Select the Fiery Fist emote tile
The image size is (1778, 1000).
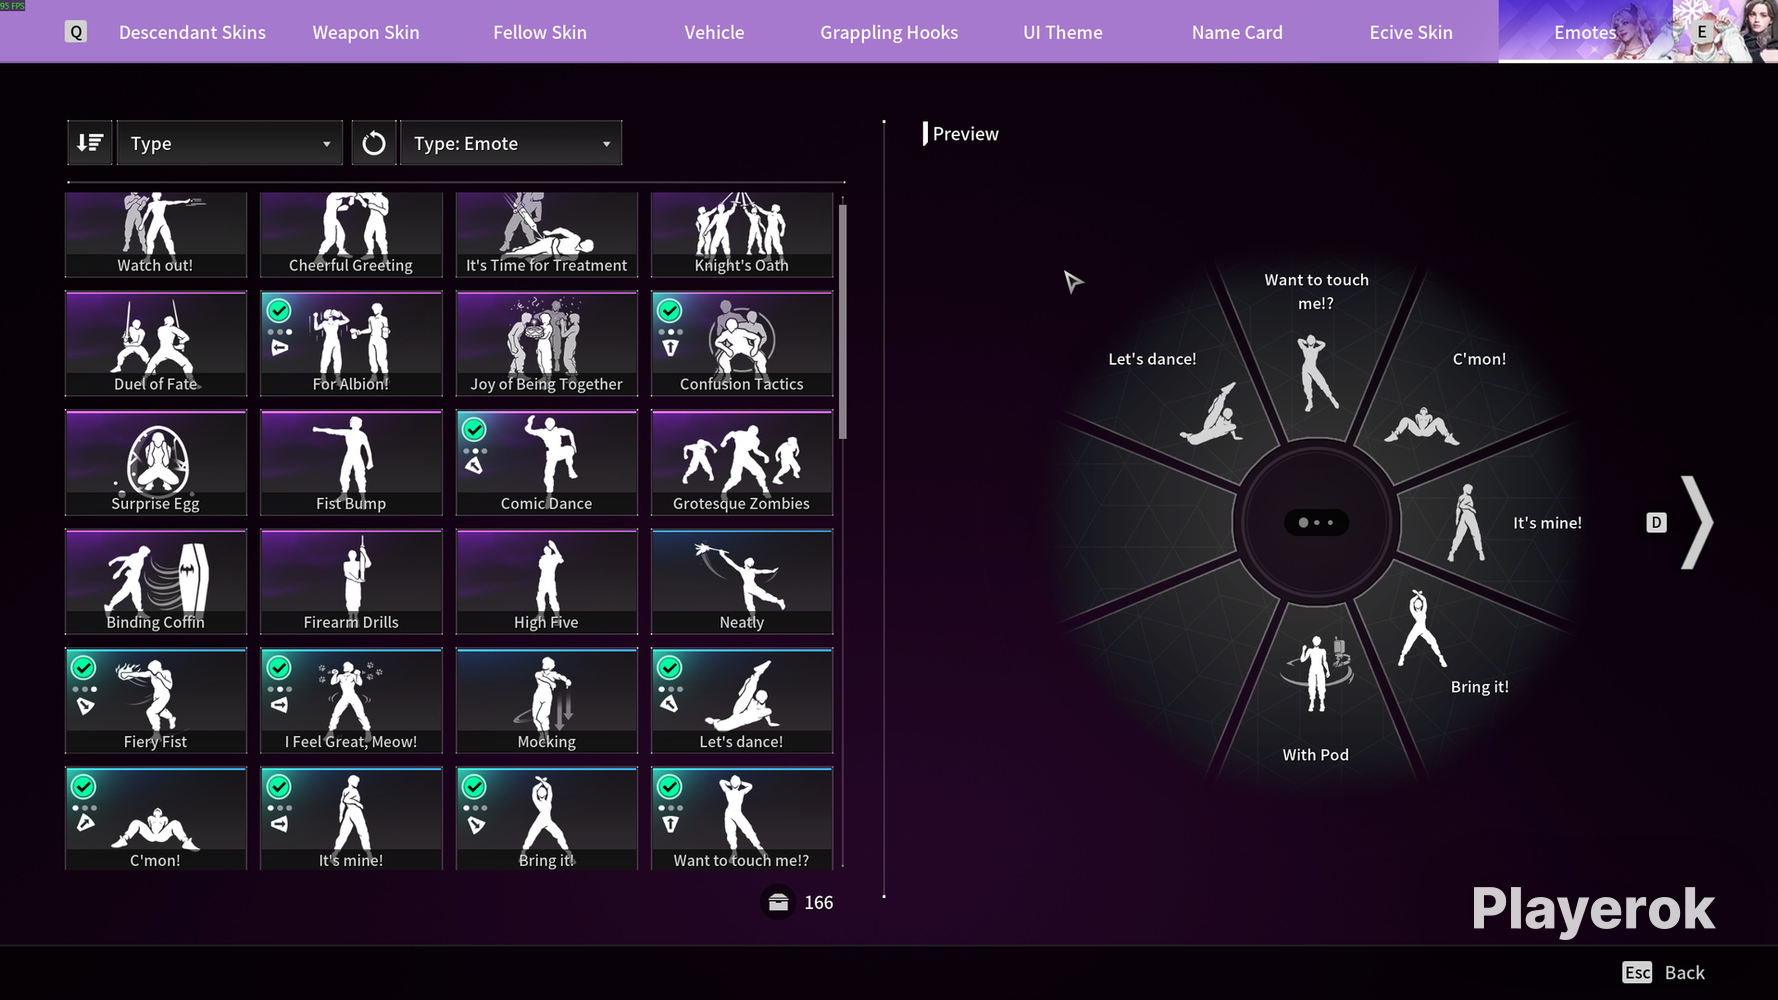click(x=156, y=701)
